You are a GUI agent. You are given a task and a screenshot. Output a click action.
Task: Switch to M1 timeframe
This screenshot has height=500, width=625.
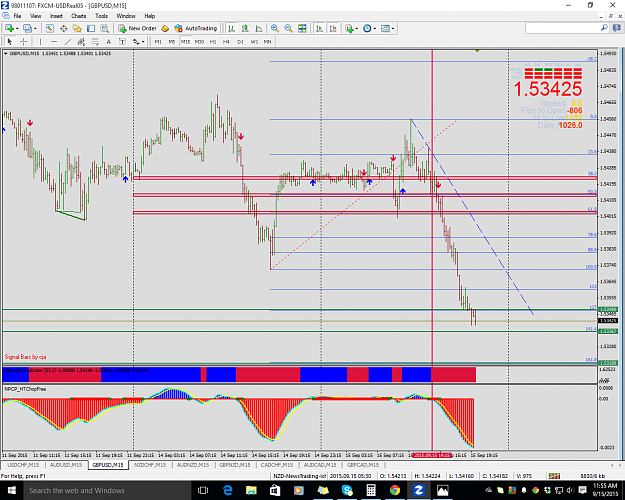pyautogui.click(x=158, y=41)
